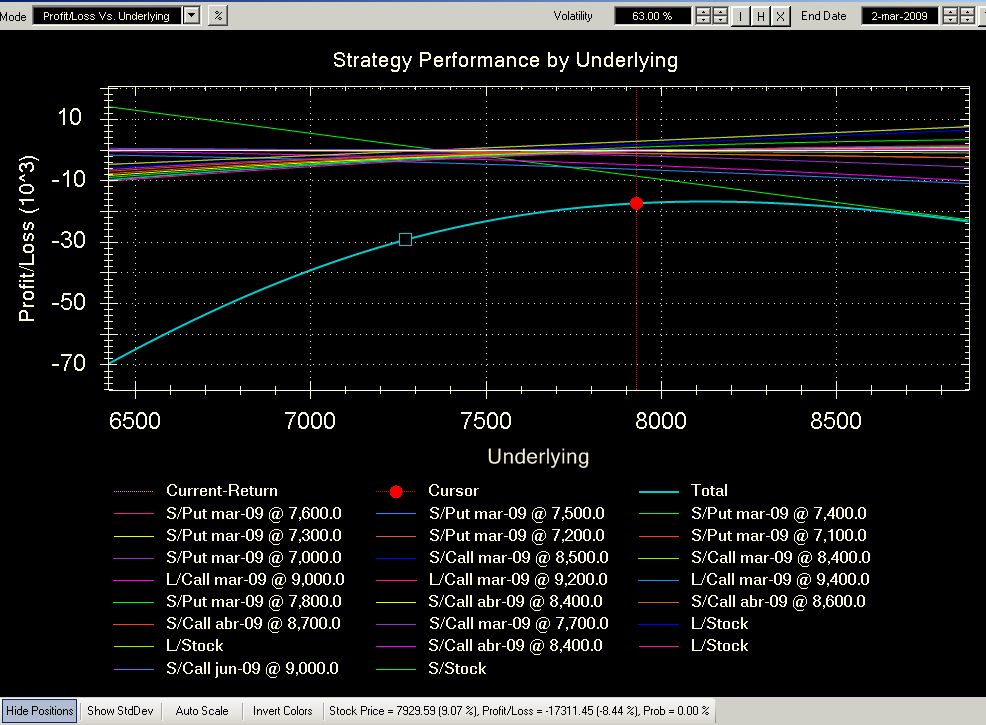Click the percent (%) toolbar button

click(219, 16)
